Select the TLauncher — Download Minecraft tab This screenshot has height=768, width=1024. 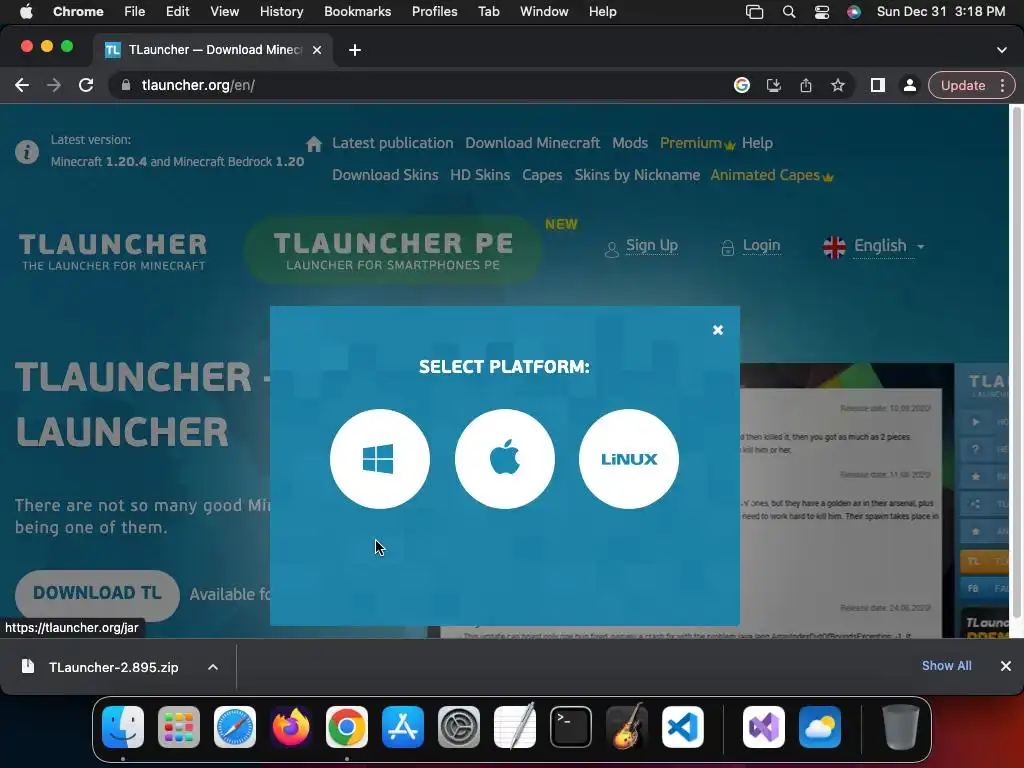(213, 50)
